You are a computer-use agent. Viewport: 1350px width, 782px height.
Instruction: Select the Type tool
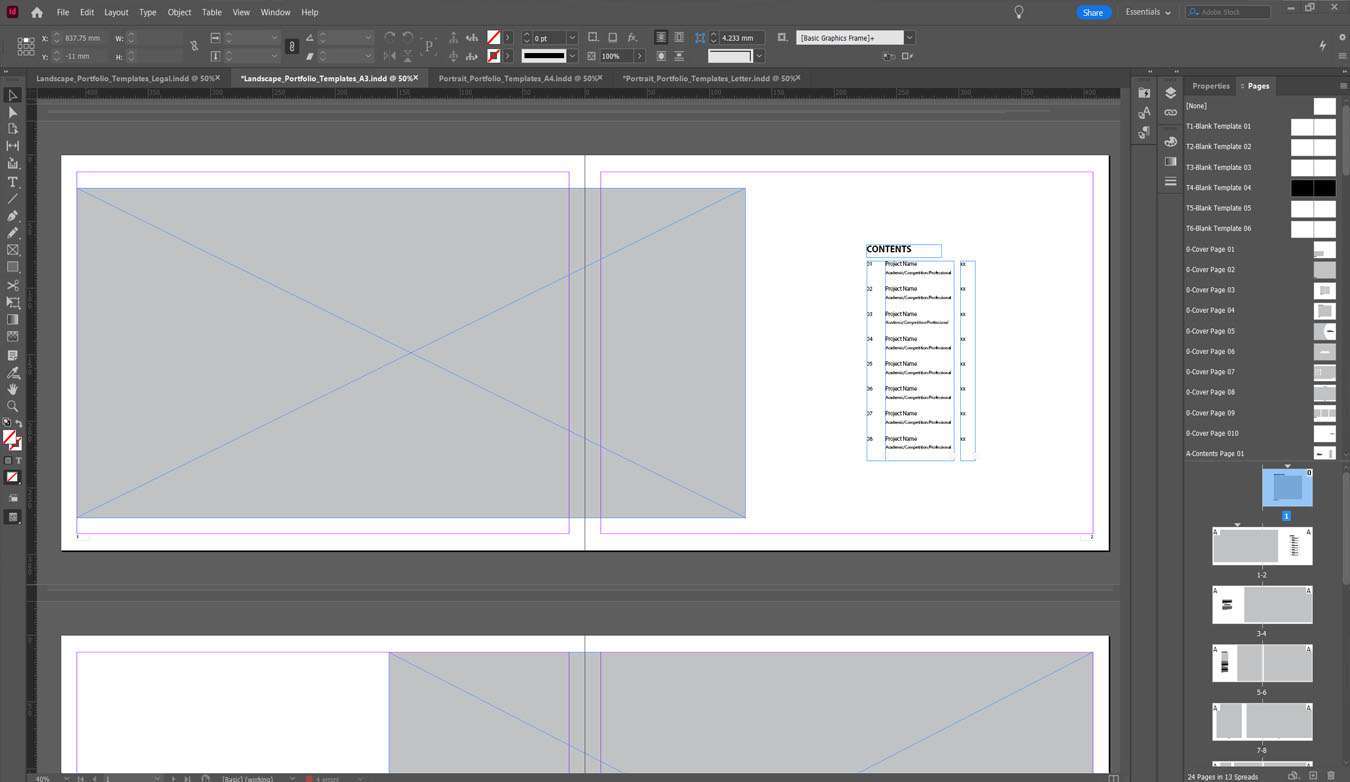coord(12,182)
